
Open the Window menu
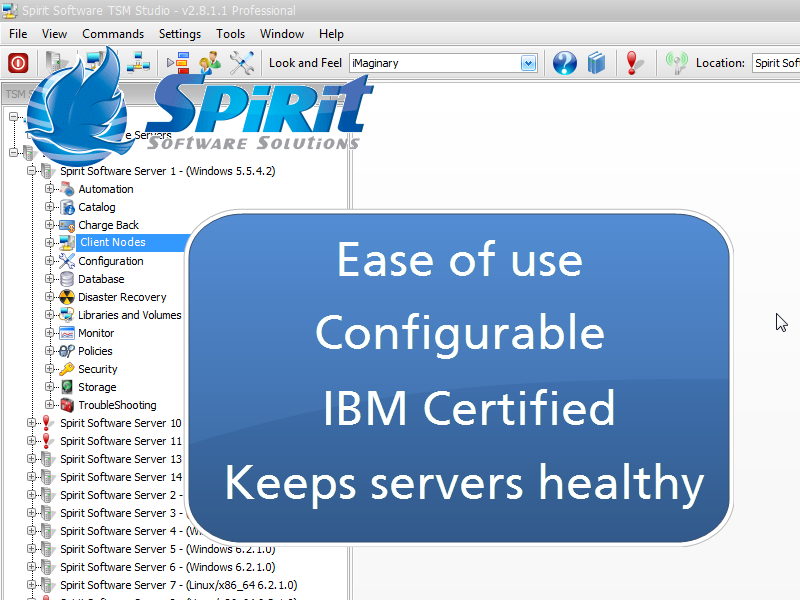(x=282, y=34)
